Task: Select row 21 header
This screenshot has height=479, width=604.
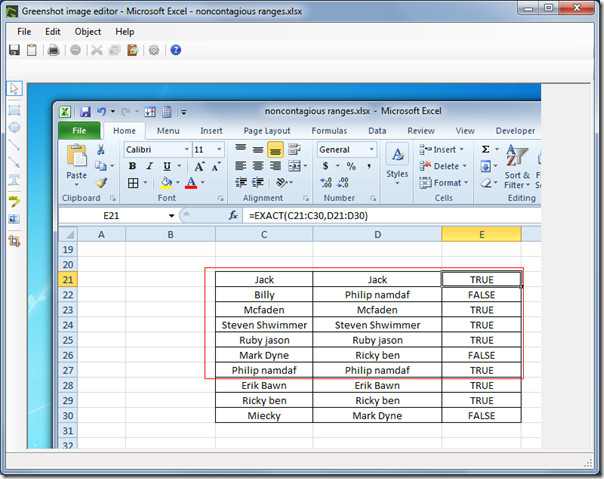Action: point(68,279)
